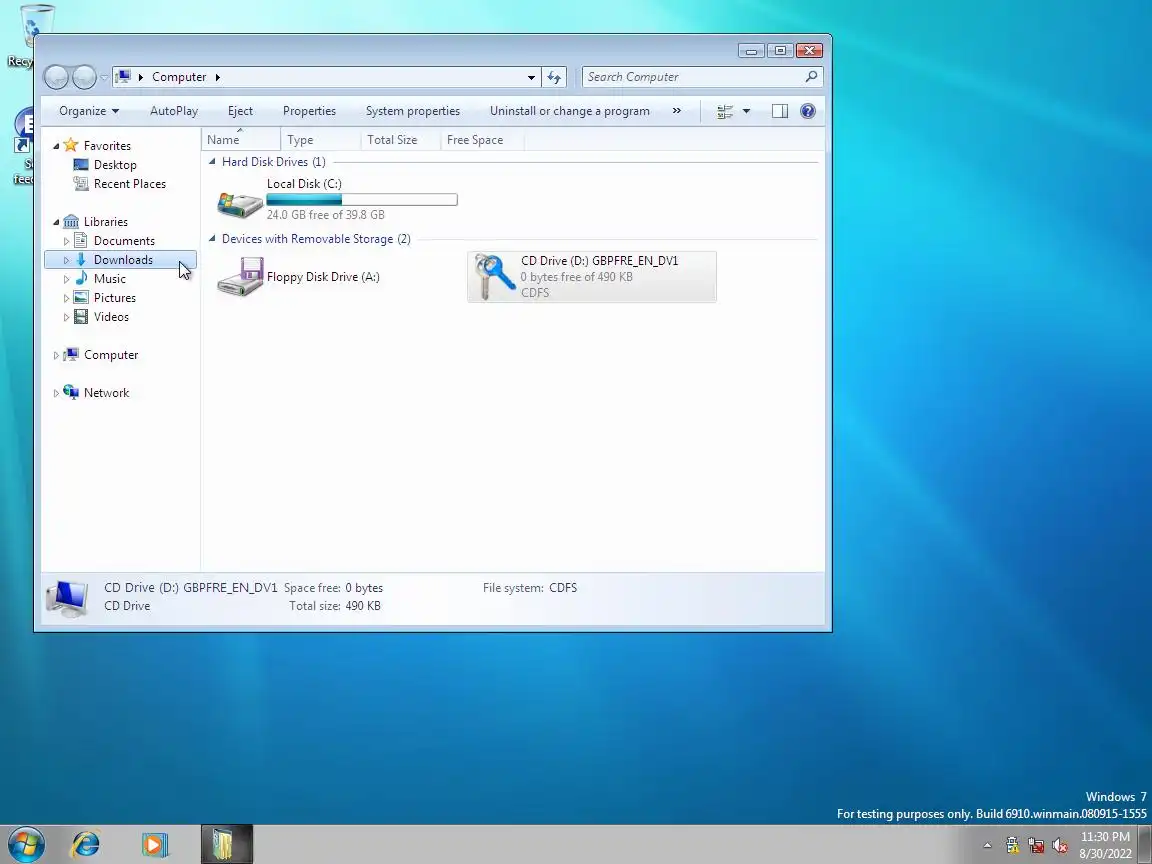Image resolution: width=1152 pixels, height=864 pixels.
Task: Sort by the Type column header
Action: pos(321,140)
